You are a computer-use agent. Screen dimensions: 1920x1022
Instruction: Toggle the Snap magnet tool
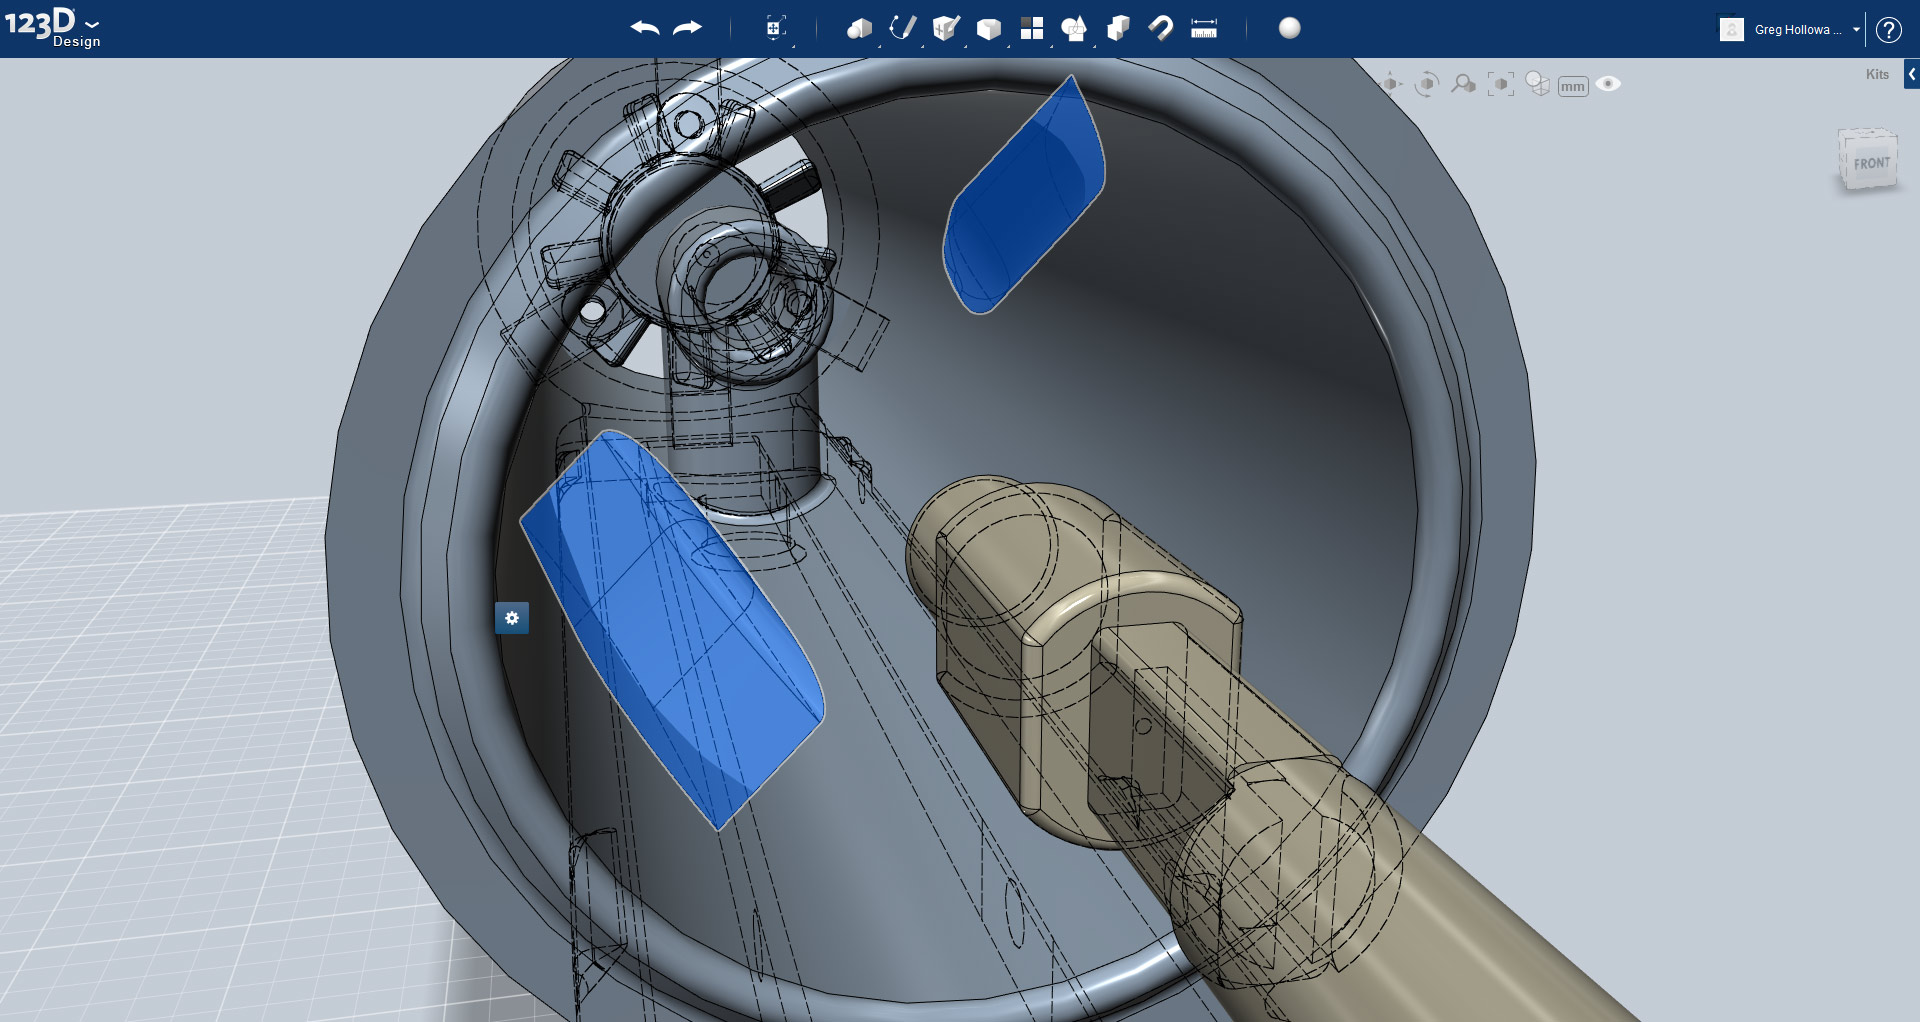[1161, 28]
